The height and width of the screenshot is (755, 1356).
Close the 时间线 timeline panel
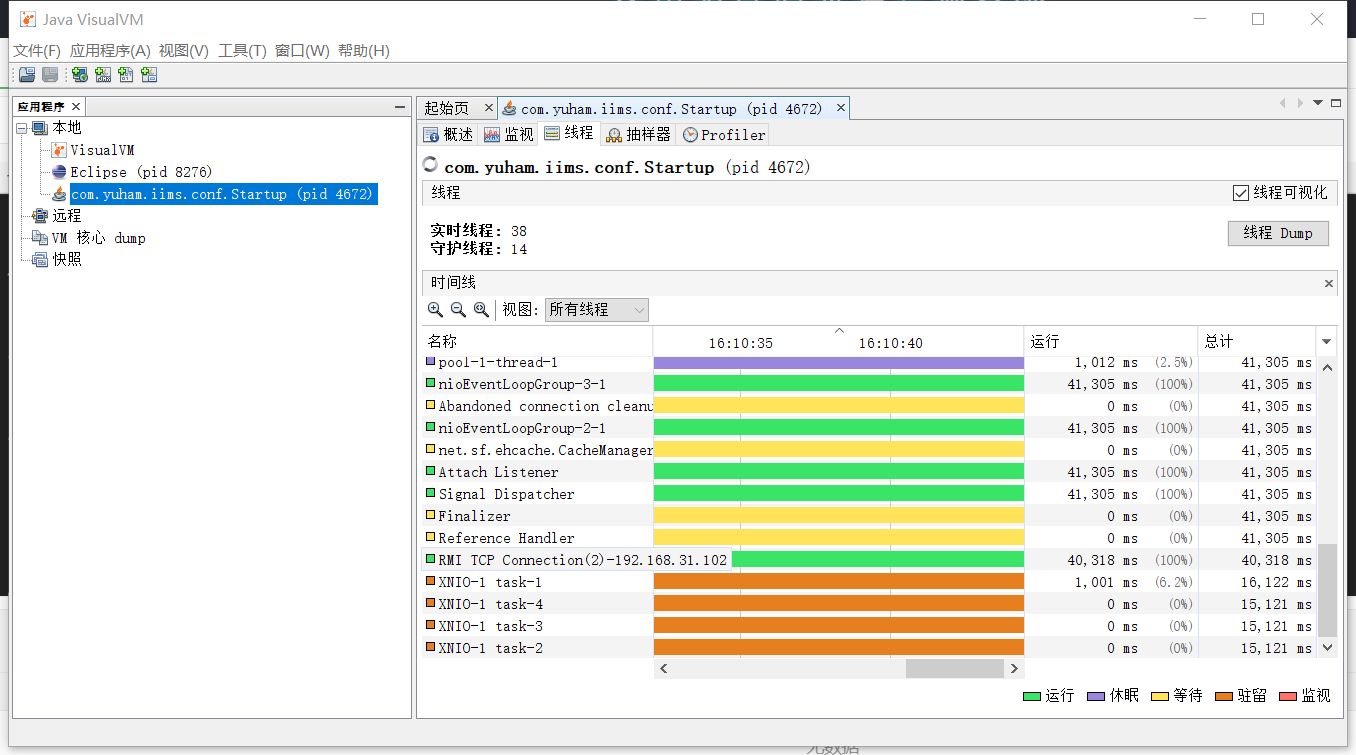1329,284
